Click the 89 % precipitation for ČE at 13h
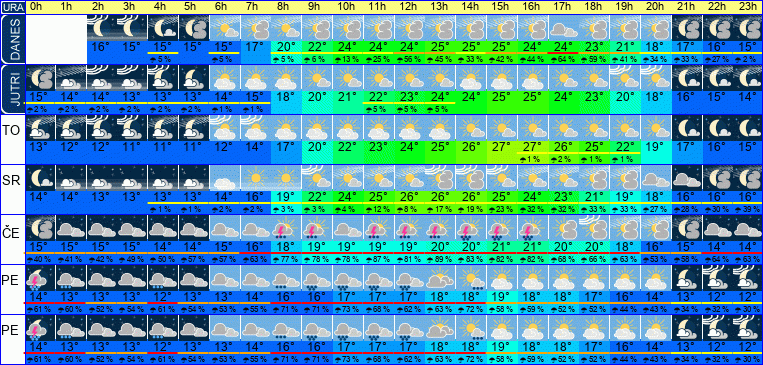The height and width of the screenshot is (365, 763). click(439, 259)
